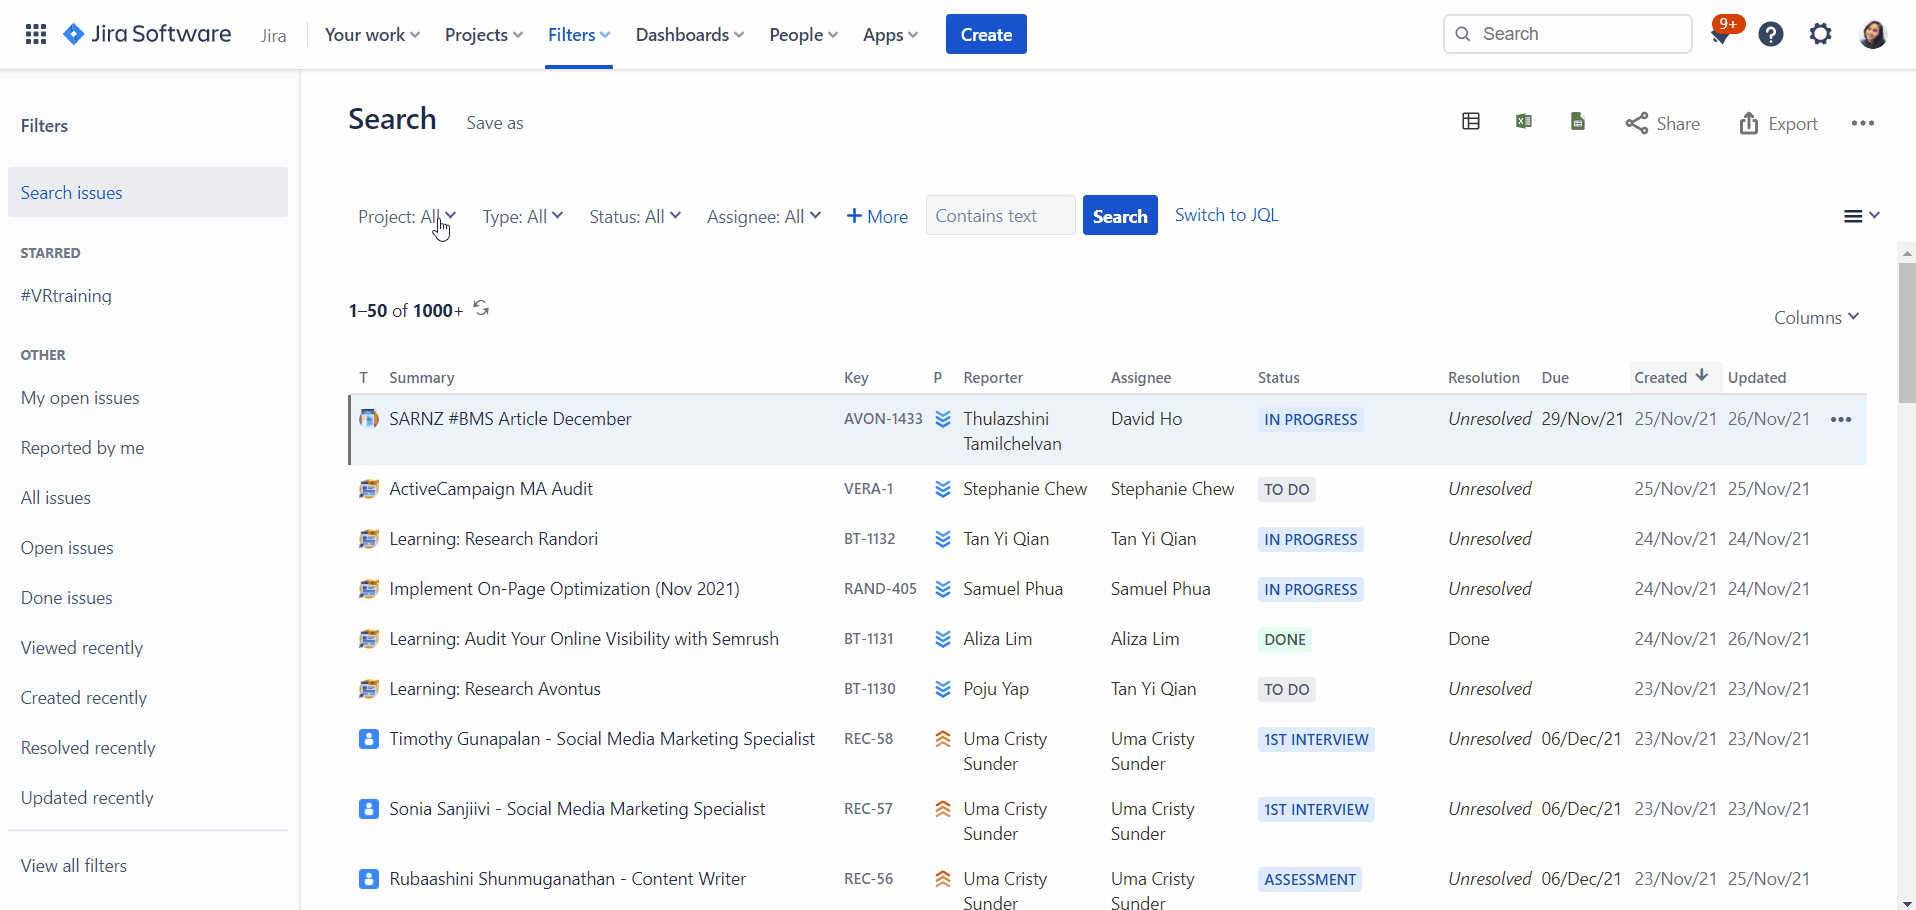Image resolution: width=1916 pixels, height=910 pixels.
Task: Open the #VRtraining starred filter
Action: click(x=66, y=296)
